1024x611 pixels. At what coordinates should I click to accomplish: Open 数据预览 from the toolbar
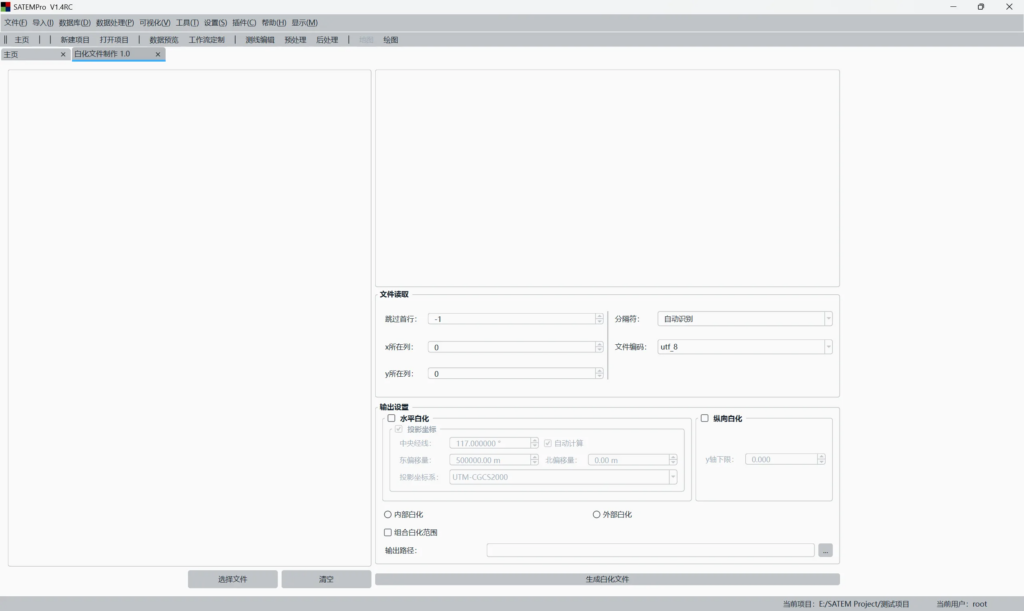tap(163, 40)
